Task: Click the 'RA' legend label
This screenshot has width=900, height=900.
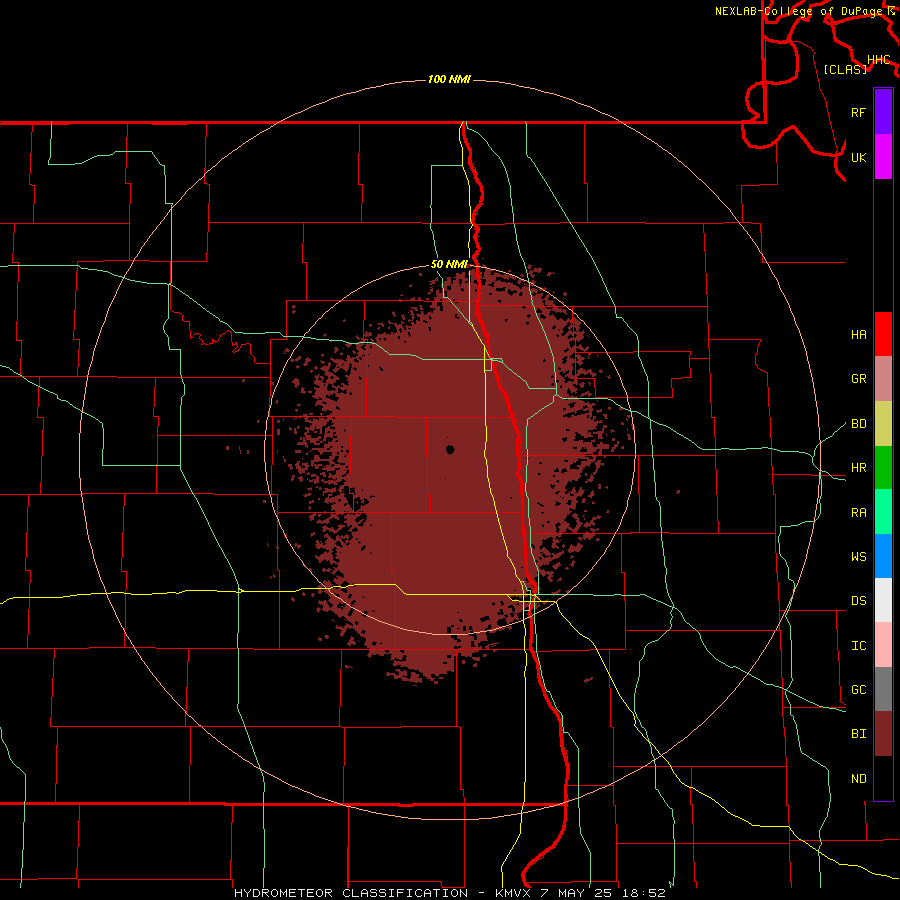Action: coord(858,513)
